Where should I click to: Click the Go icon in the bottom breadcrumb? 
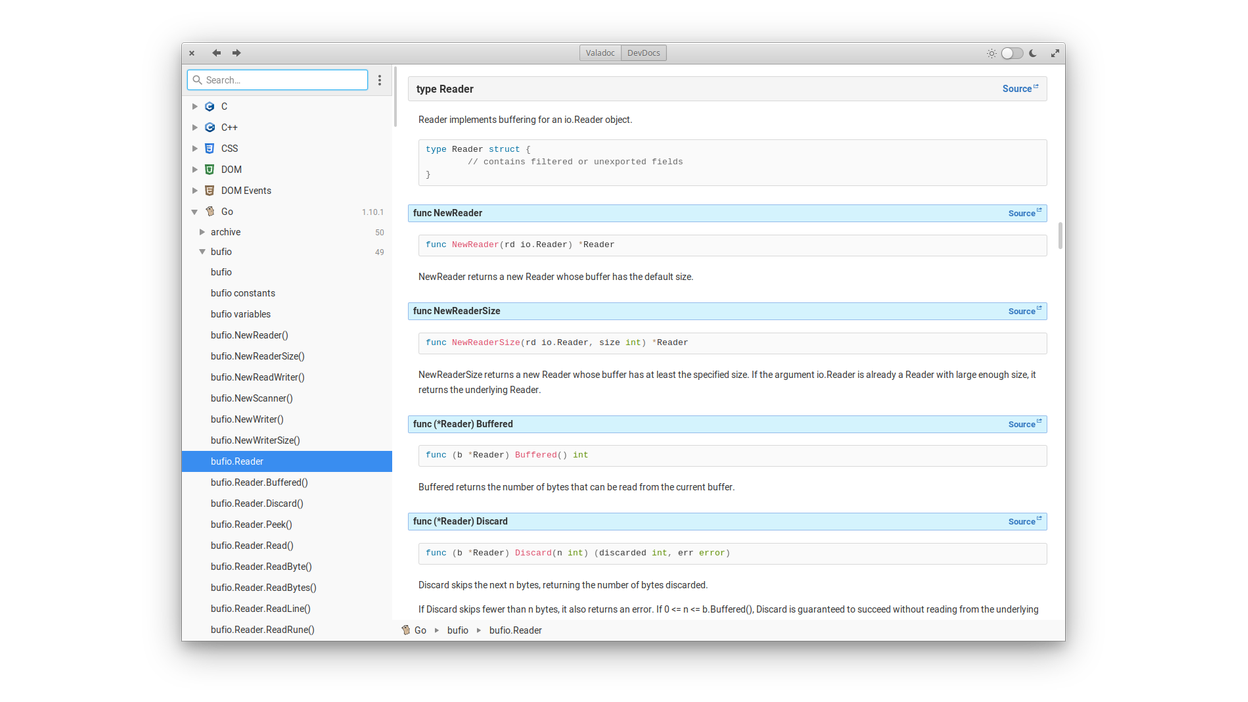pyautogui.click(x=406, y=630)
